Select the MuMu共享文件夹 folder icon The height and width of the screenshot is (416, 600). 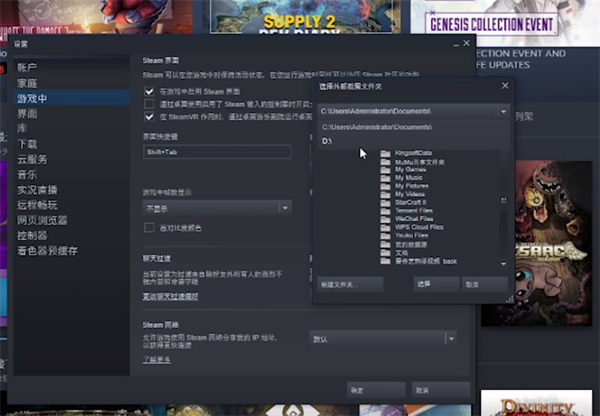tap(385, 162)
